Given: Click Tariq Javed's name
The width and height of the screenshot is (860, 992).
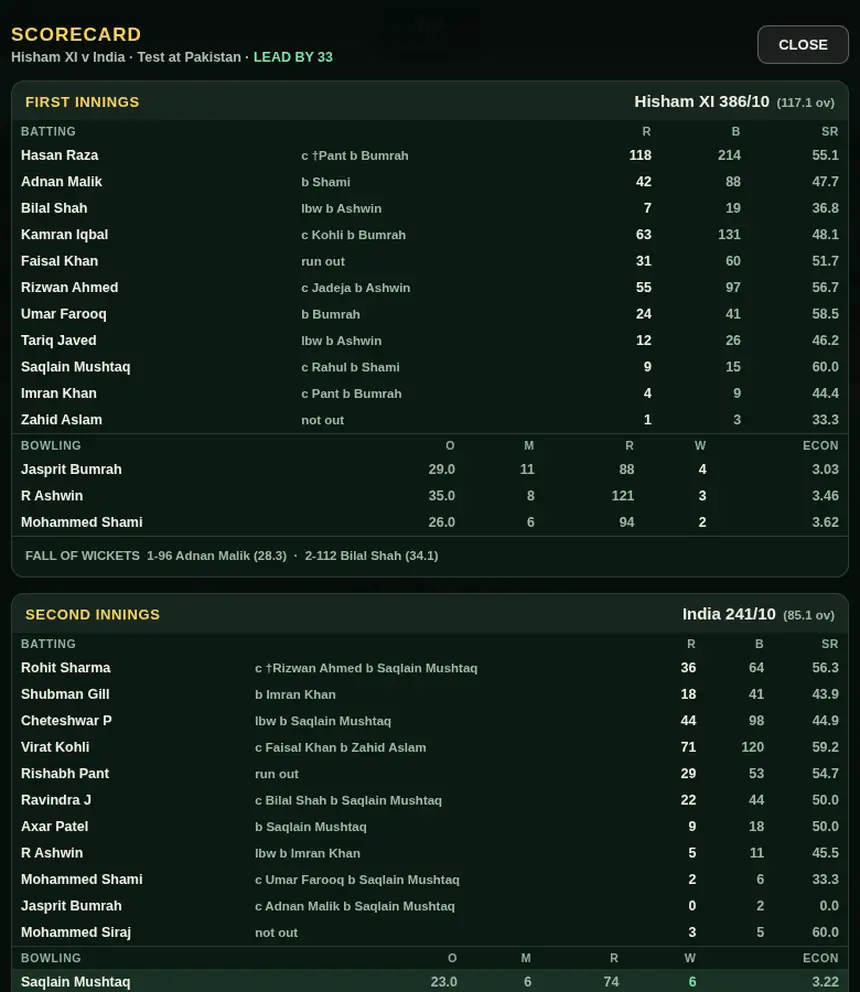Looking at the screenshot, I should [x=59, y=340].
